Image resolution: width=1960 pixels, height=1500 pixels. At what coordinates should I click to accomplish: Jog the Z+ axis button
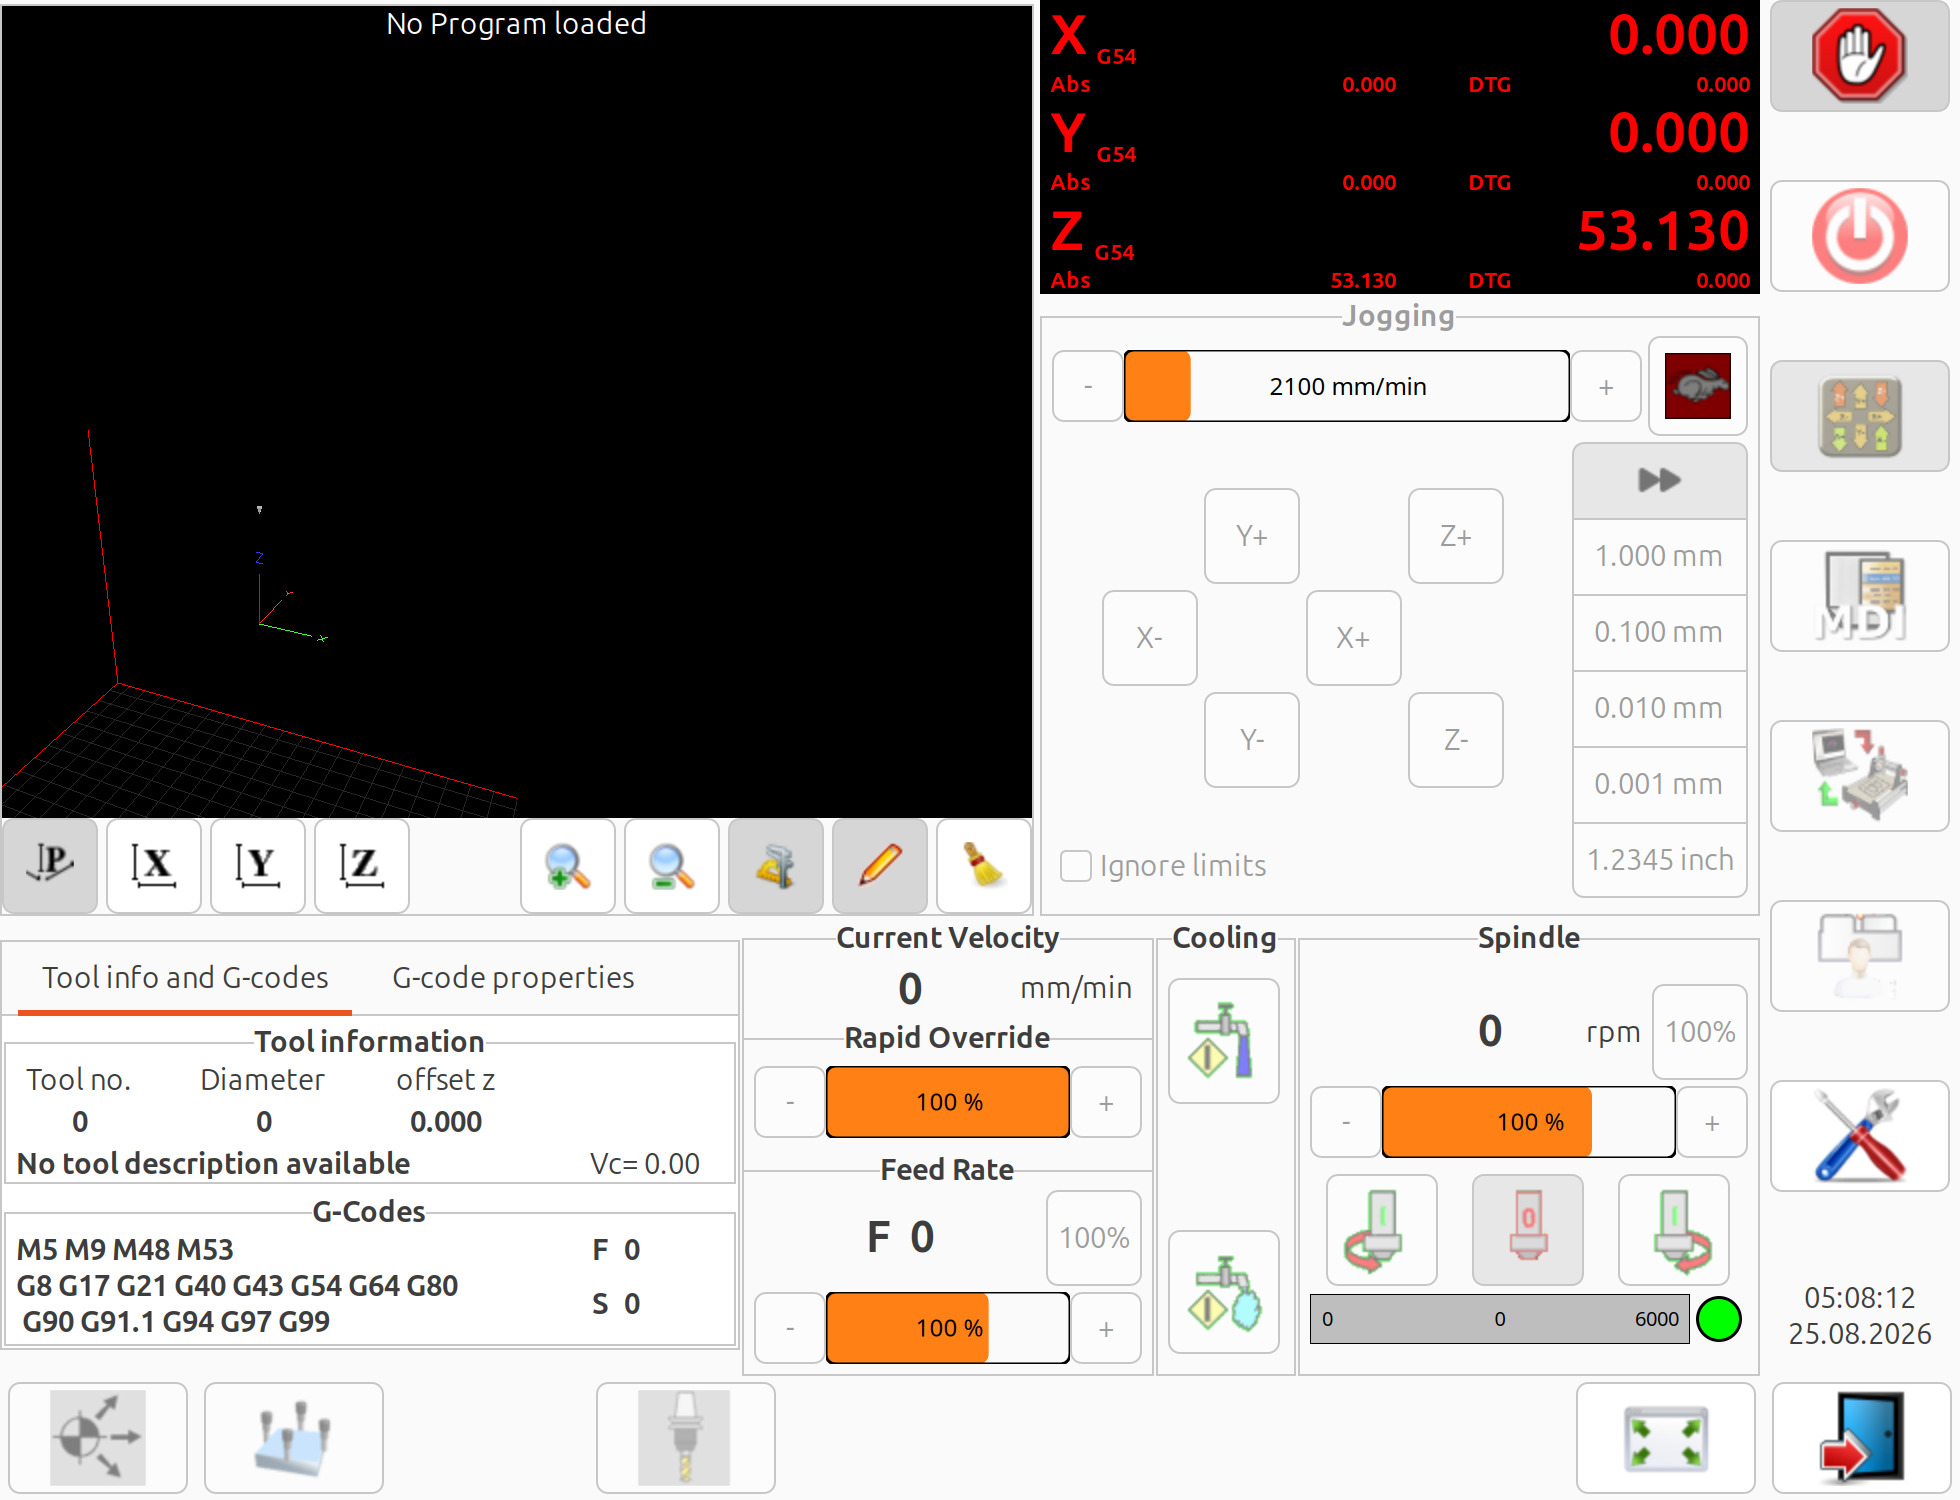coord(1456,536)
